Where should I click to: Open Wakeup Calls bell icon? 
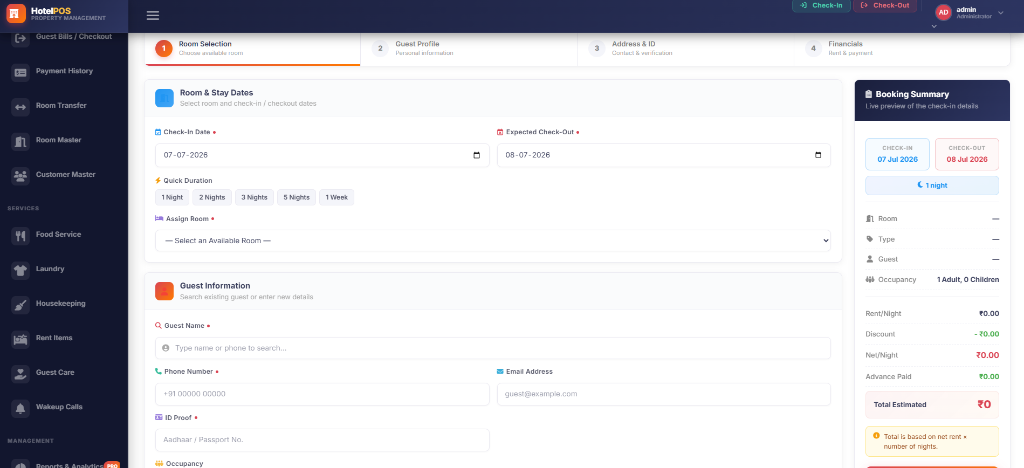pyautogui.click(x=20, y=407)
